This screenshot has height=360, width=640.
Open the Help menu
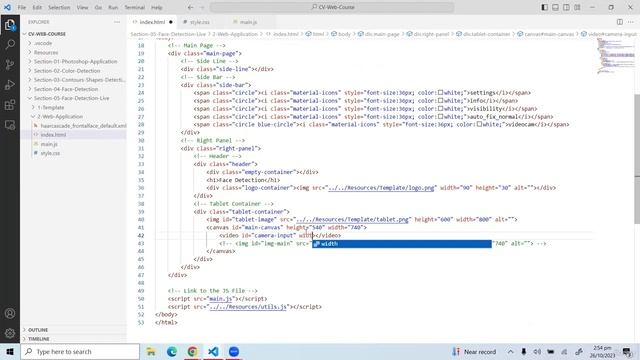tap(157, 7)
